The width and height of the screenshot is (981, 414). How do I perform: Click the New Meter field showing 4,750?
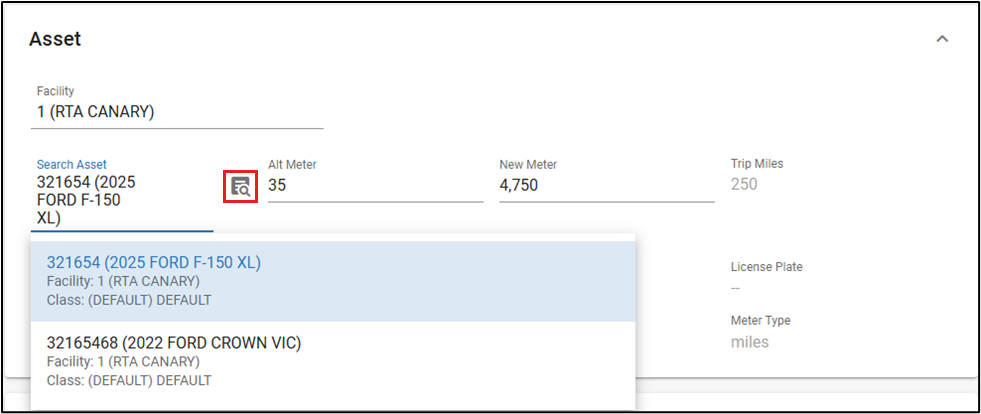[606, 185]
